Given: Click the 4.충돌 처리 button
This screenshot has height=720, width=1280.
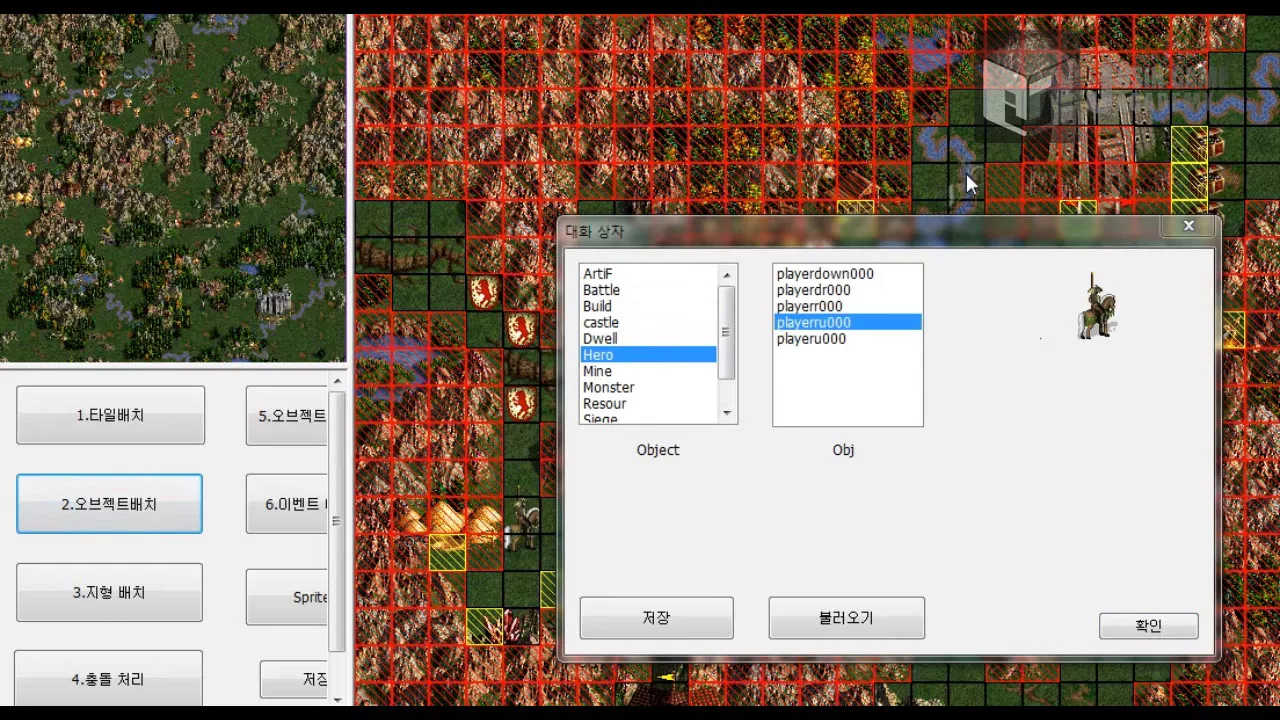Looking at the screenshot, I should click(x=108, y=678).
